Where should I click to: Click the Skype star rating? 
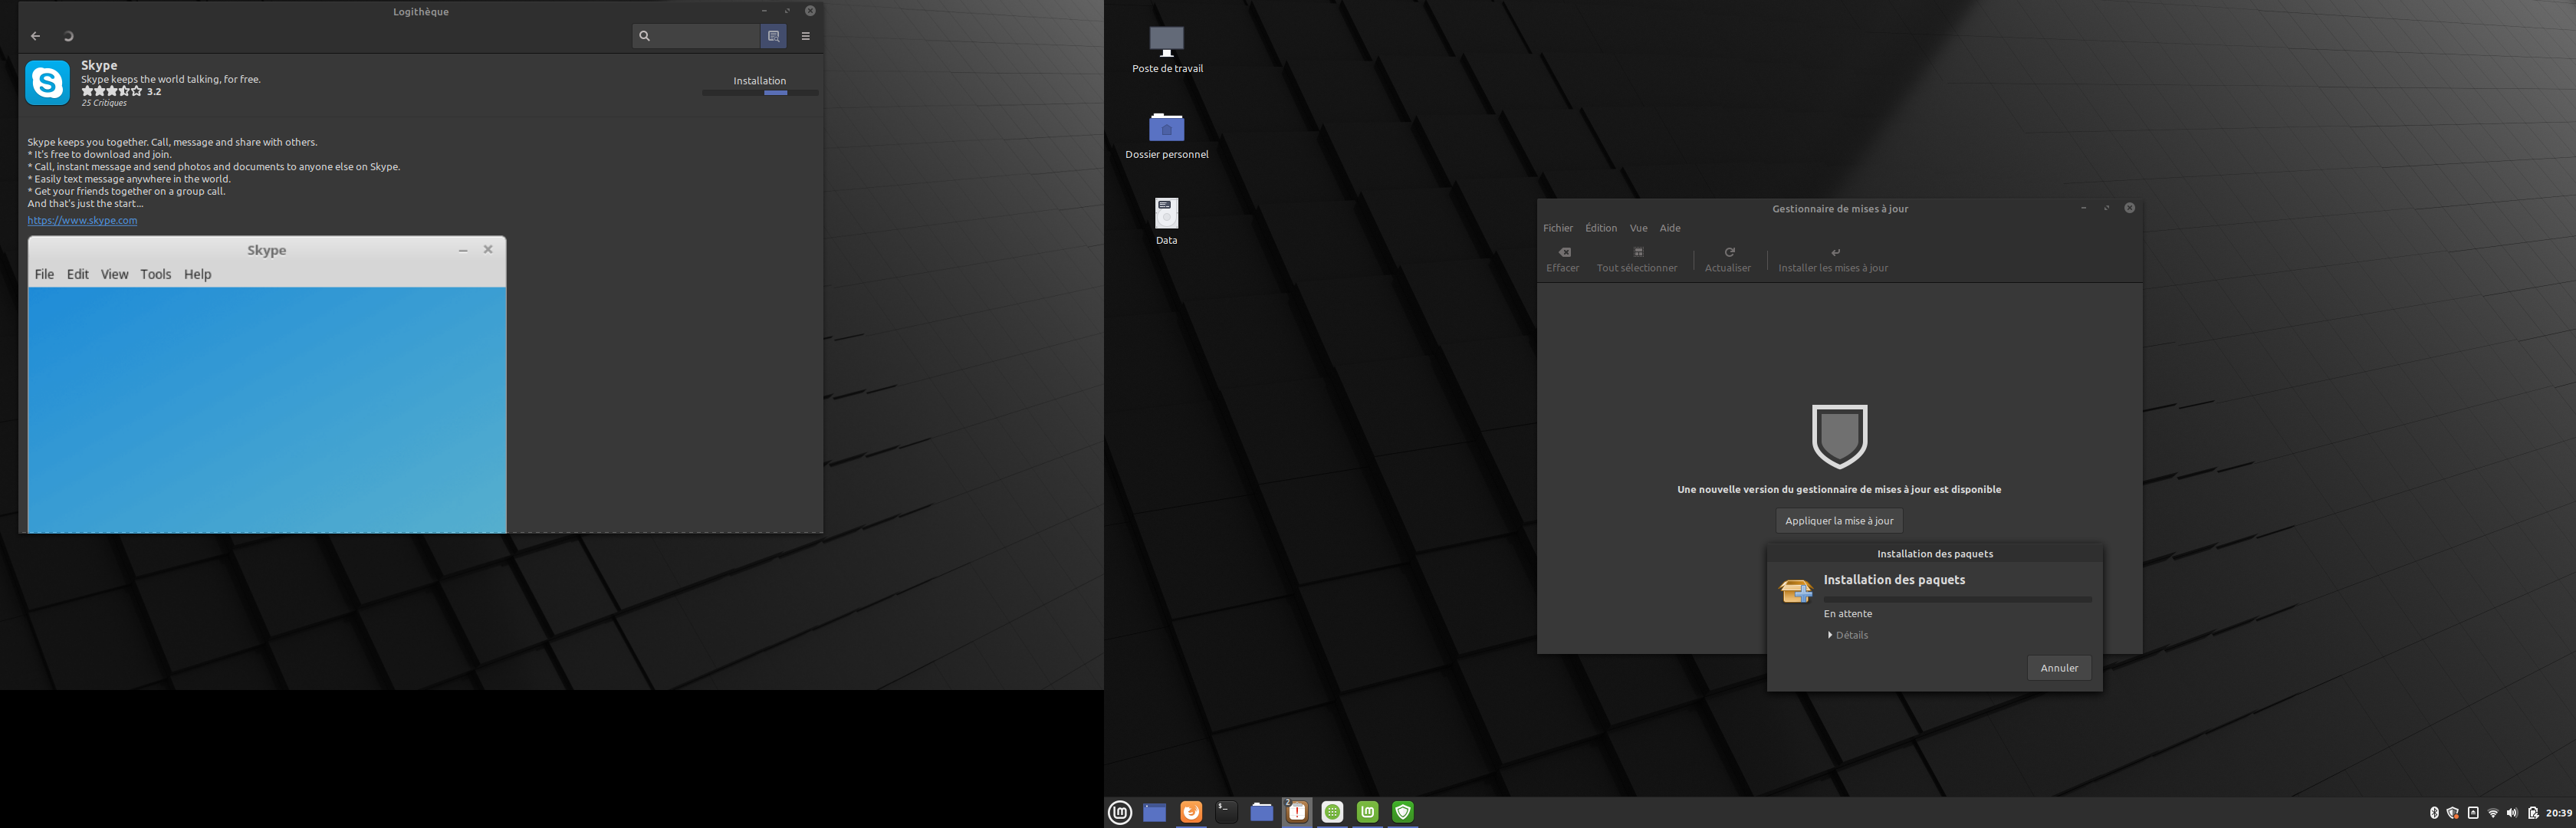112,91
